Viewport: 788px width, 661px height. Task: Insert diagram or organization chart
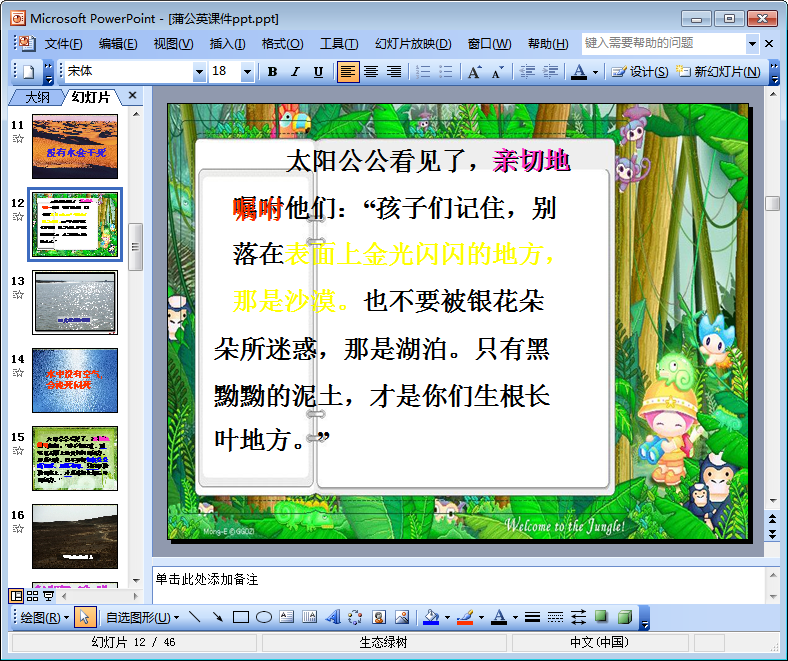tap(355, 617)
